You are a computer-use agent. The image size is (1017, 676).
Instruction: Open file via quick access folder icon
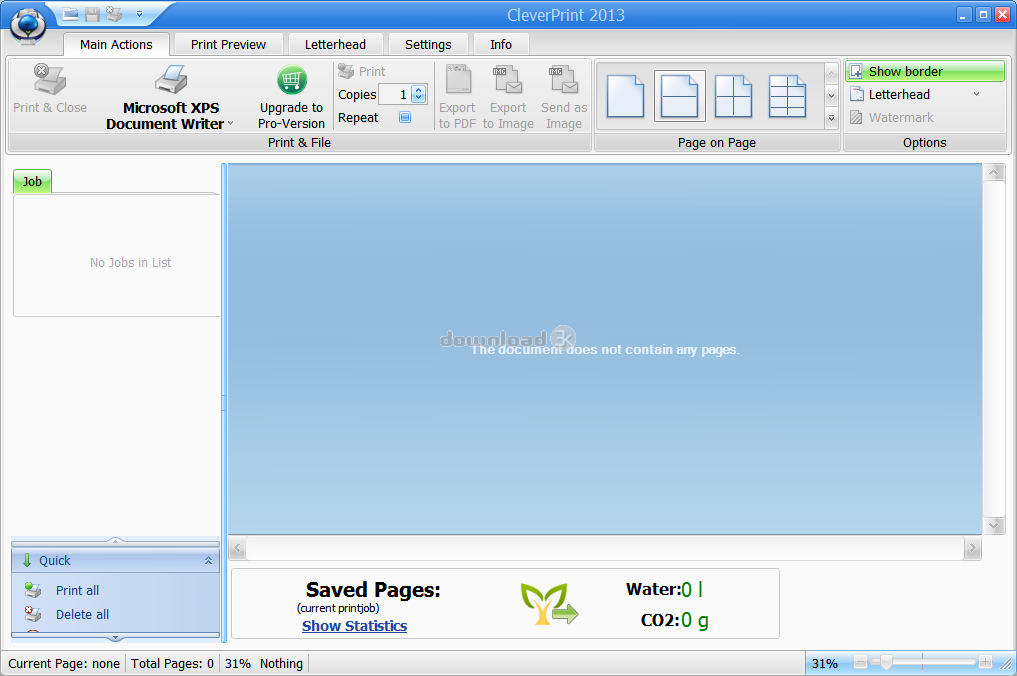pyautogui.click(x=70, y=14)
